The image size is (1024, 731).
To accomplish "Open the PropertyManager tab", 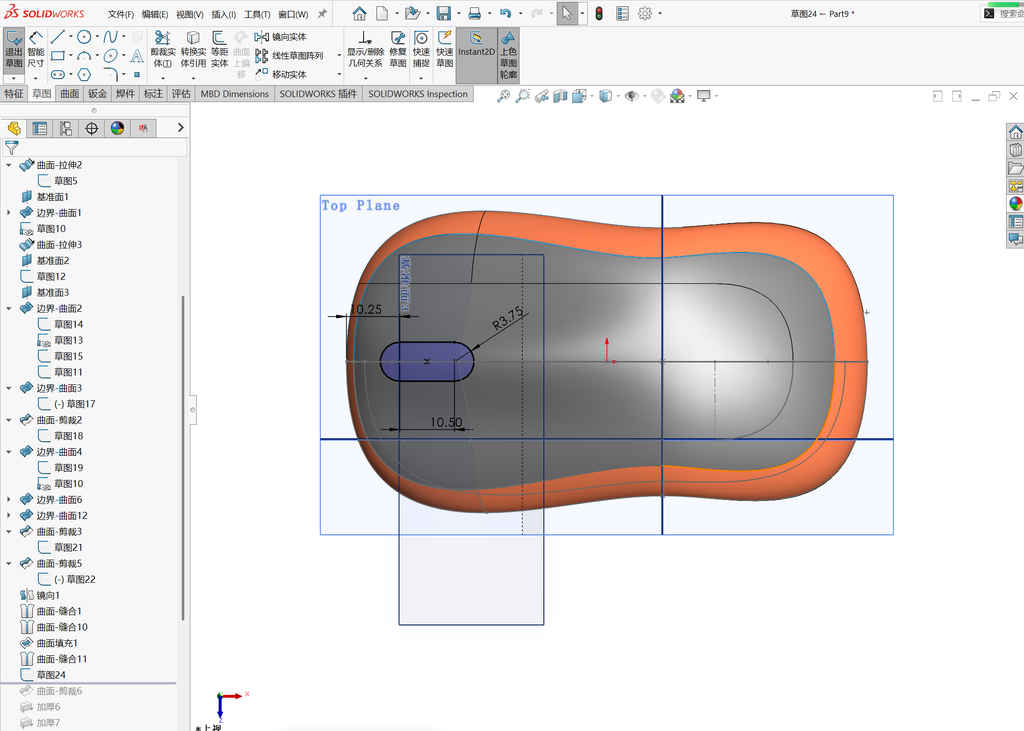I will click(x=40, y=128).
